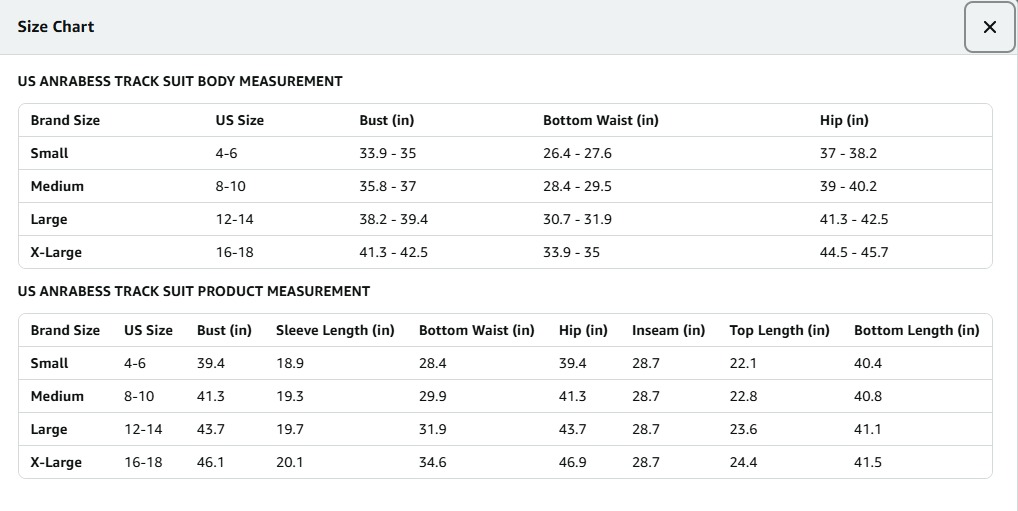
Task: Select the Track Suit Product Measurement heading
Action: point(194,291)
